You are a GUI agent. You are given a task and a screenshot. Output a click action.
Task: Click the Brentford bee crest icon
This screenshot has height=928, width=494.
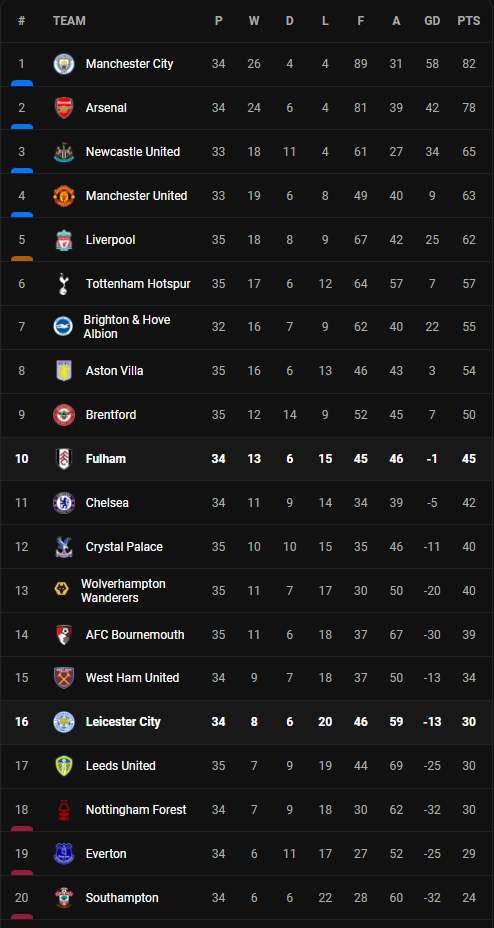click(x=63, y=415)
